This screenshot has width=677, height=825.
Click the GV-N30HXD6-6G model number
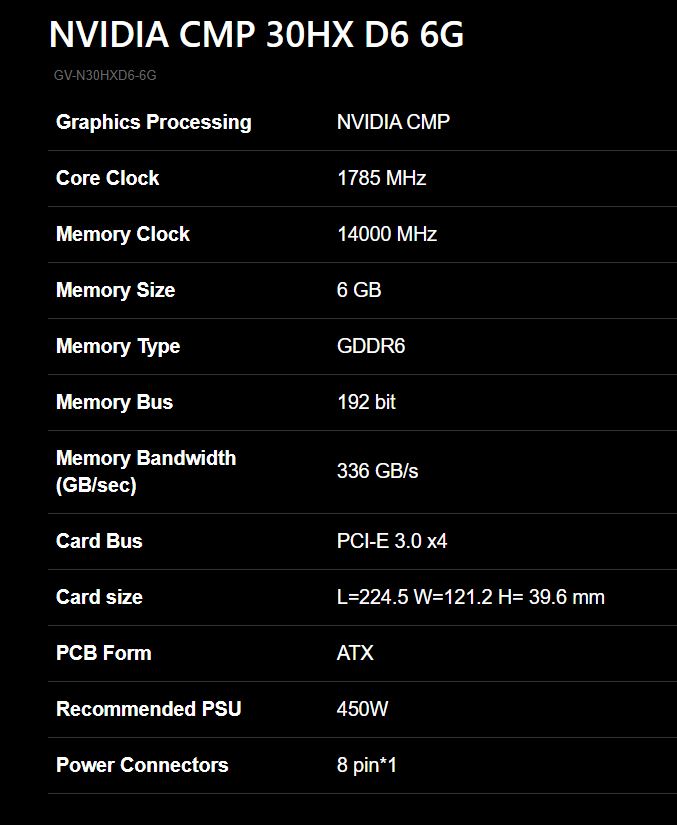105,75
